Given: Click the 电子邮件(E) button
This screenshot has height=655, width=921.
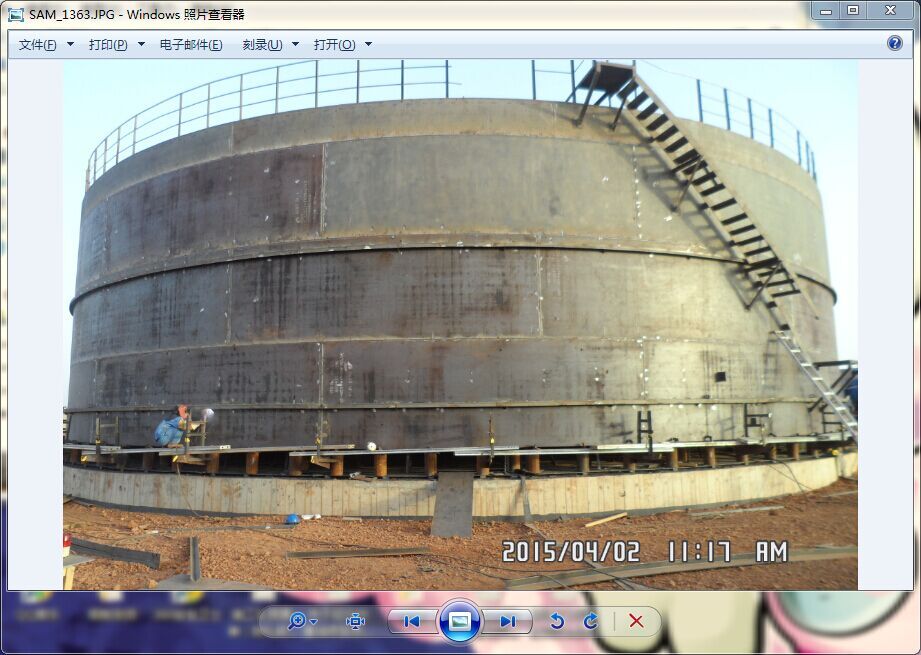Looking at the screenshot, I should (x=191, y=45).
